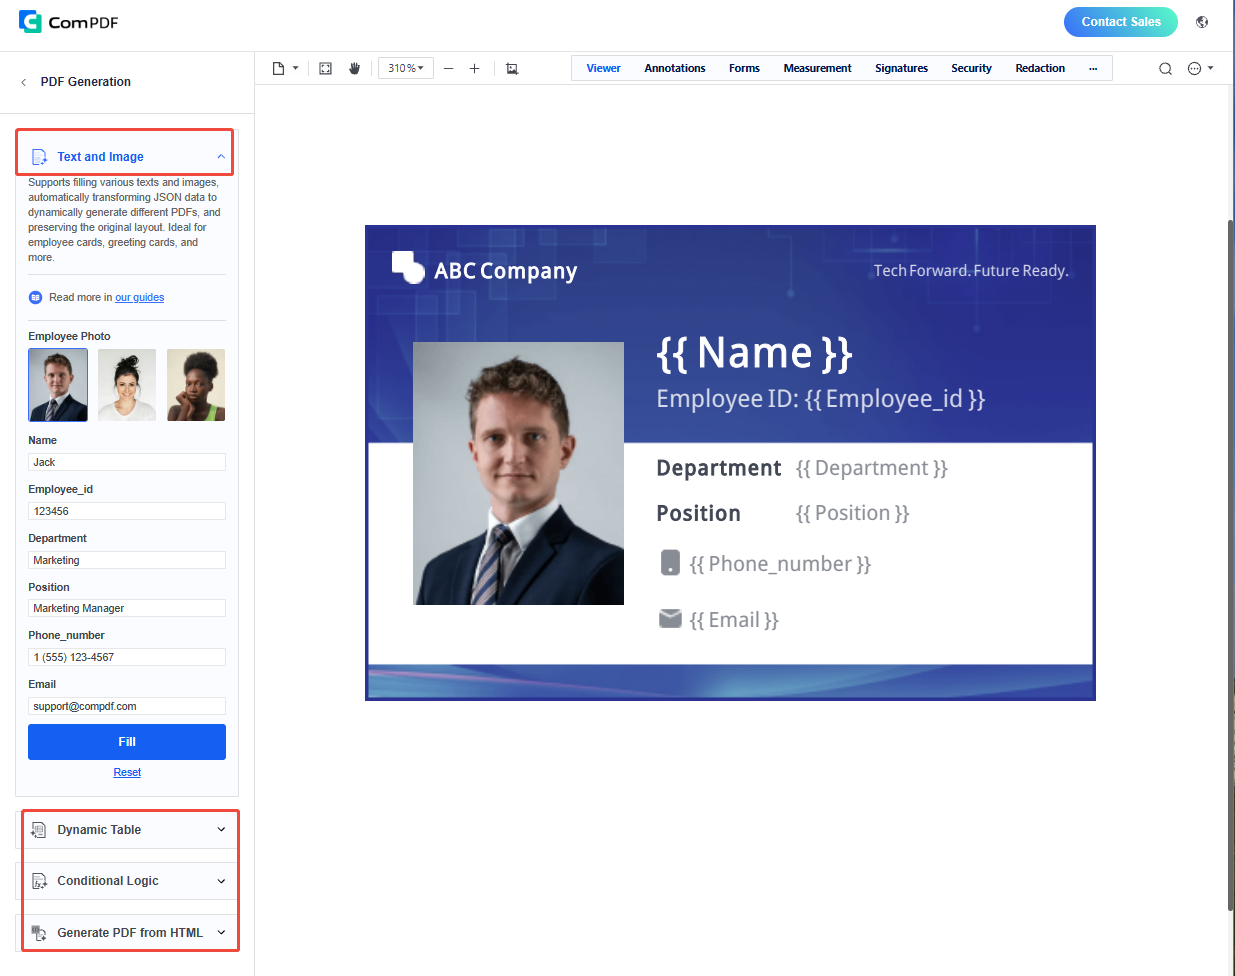The height and width of the screenshot is (976, 1235).
Task: Toggle full screen view icon
Action: pos(325,68)
